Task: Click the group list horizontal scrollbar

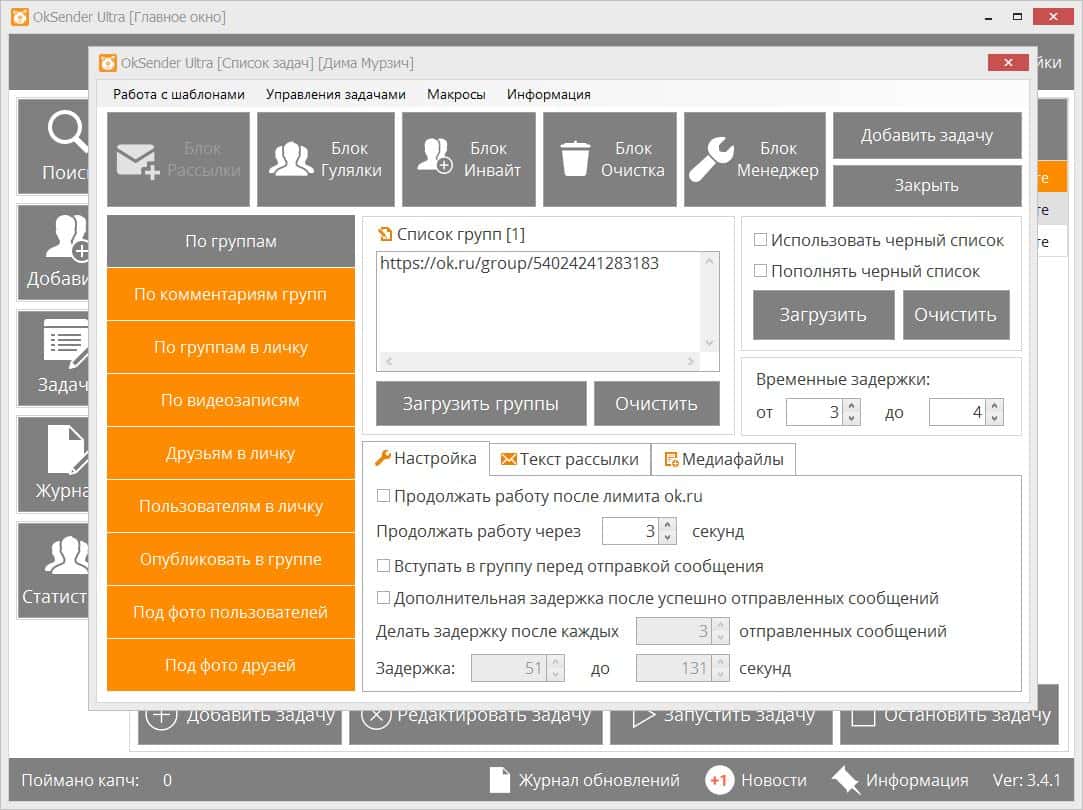Action: [539, 361]
